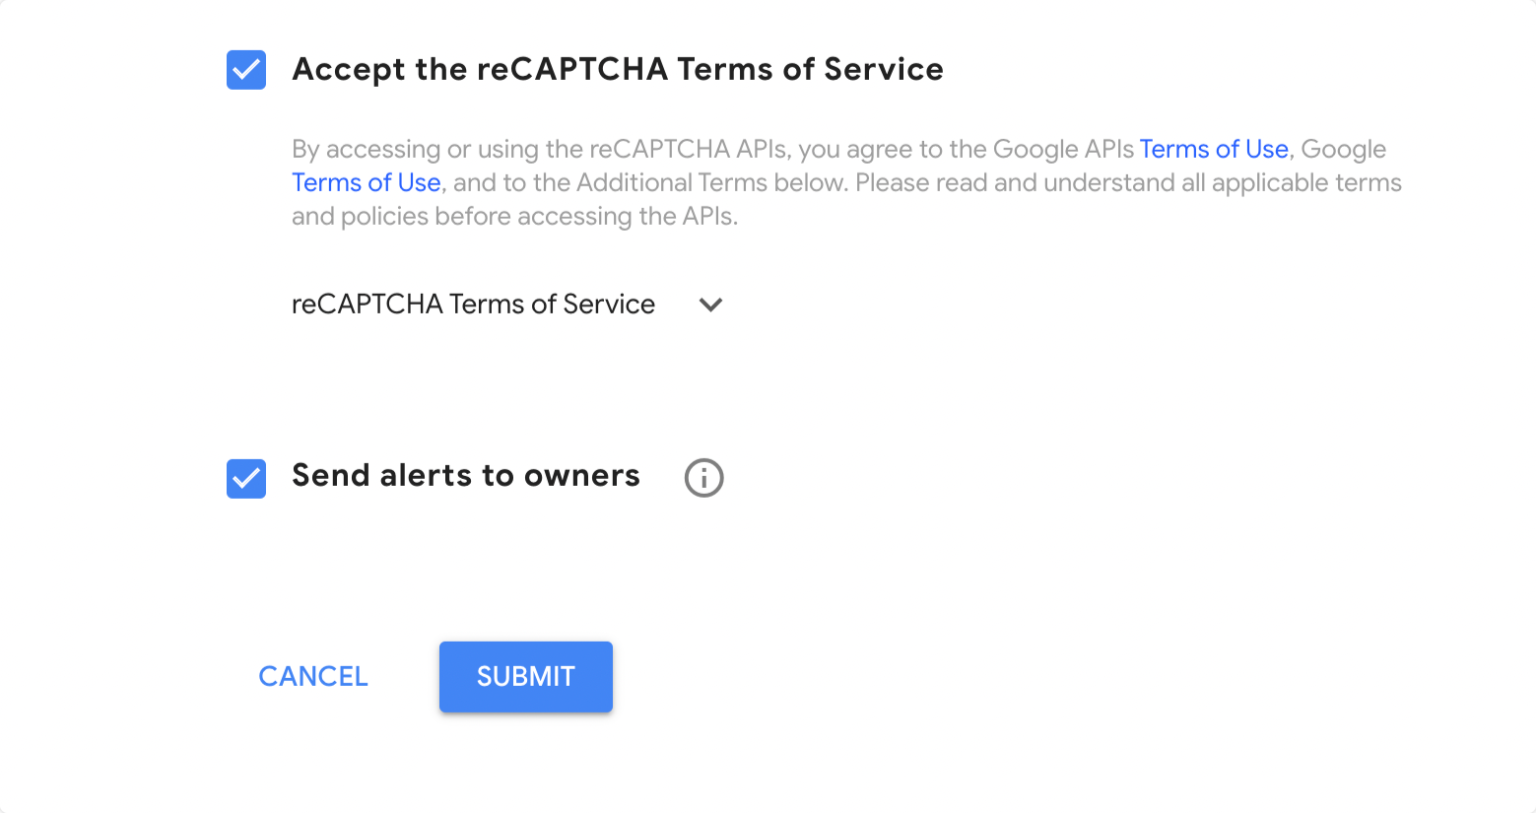Open the collapsed Terms of Service disclosure

pyautogui.click(x=711, y=305)
